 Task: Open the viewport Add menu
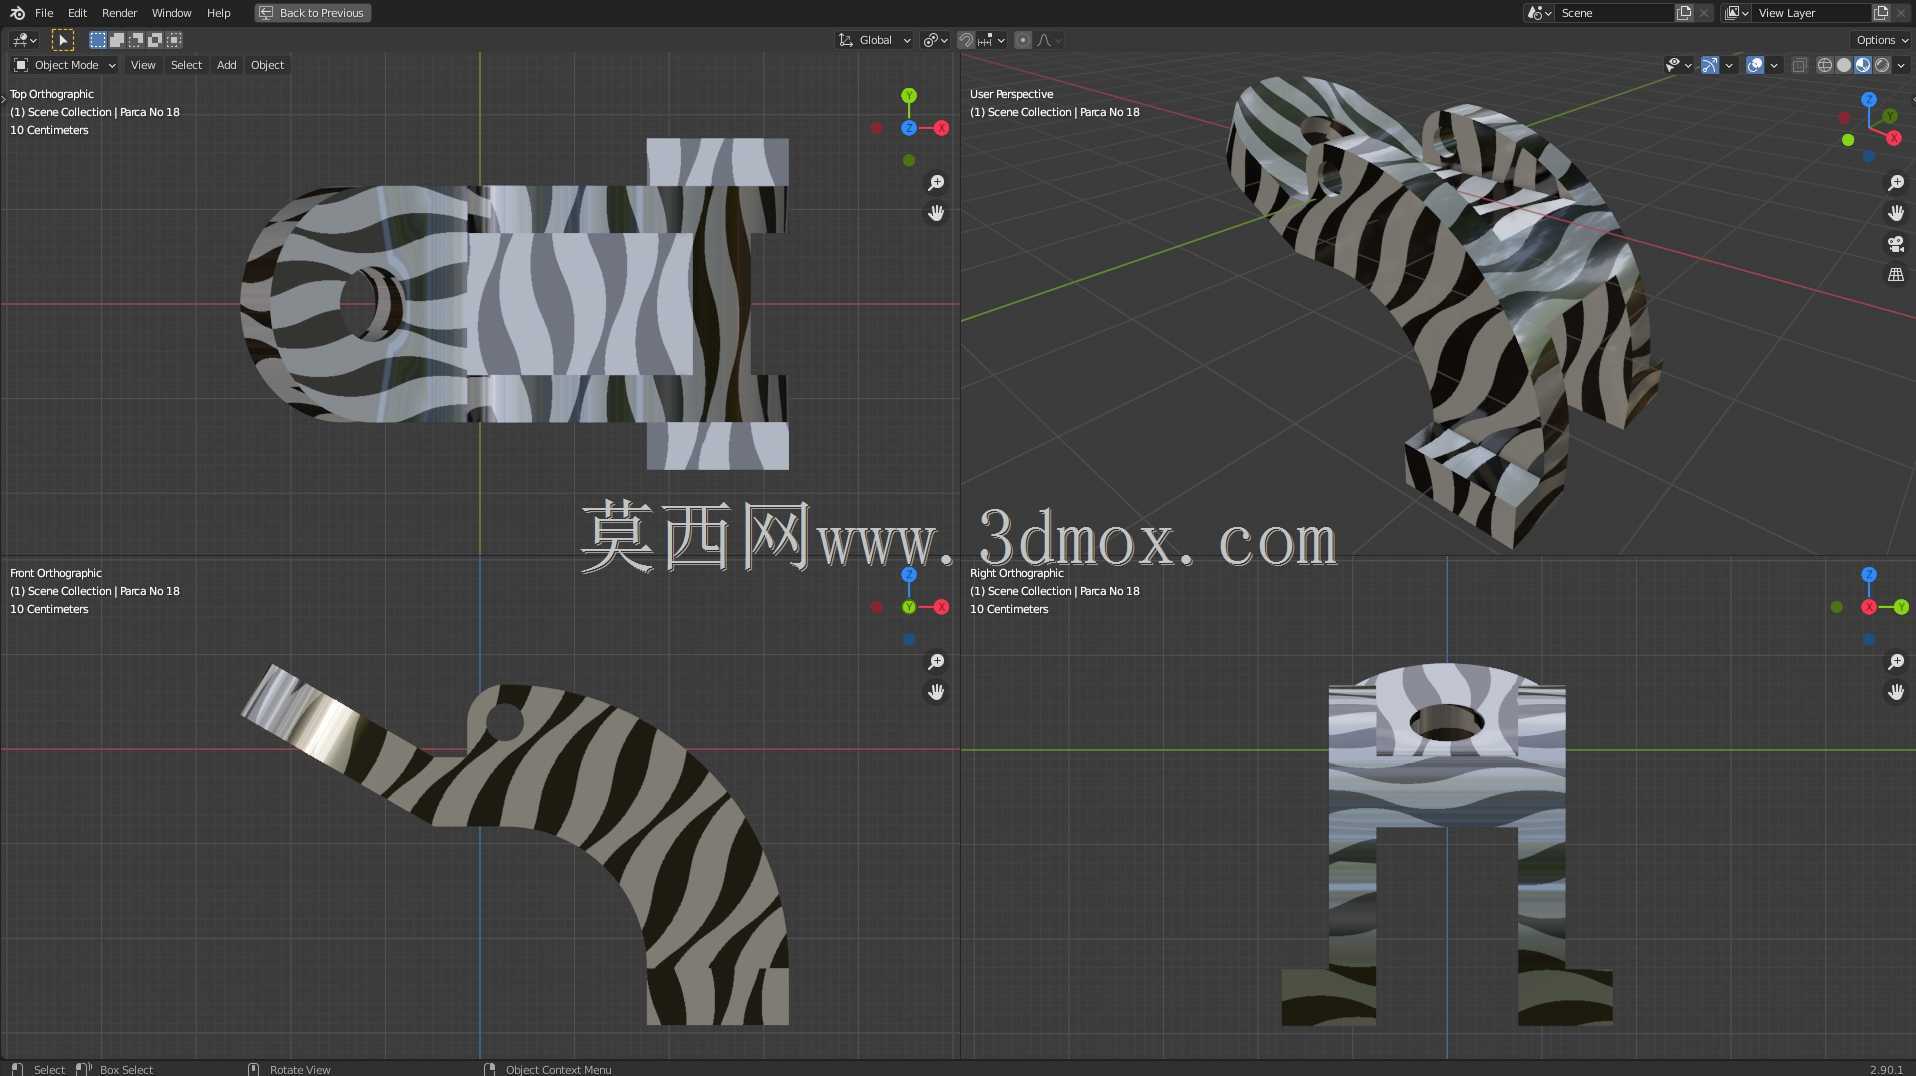coord(227,65)
